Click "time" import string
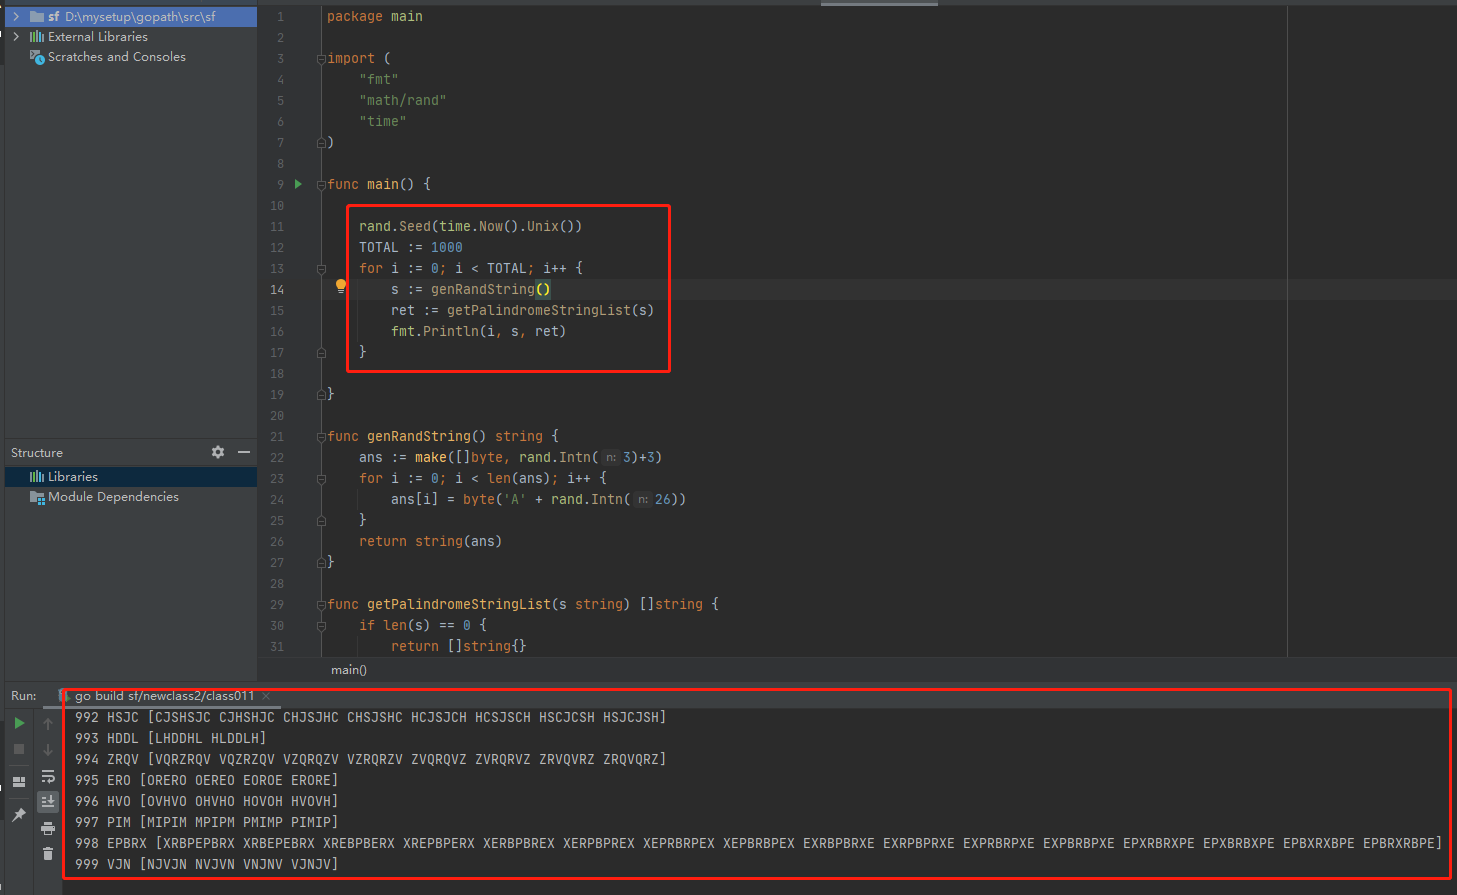 383,122
